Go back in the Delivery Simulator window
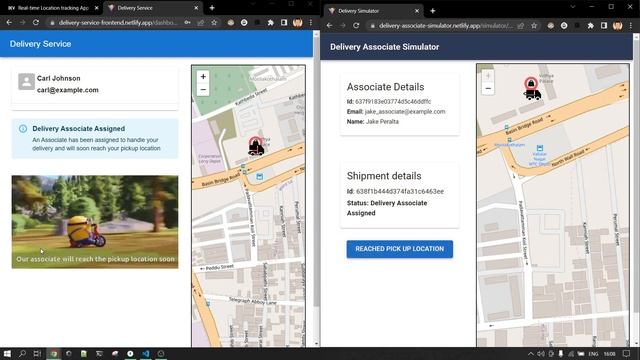 [x=329, y=26]
